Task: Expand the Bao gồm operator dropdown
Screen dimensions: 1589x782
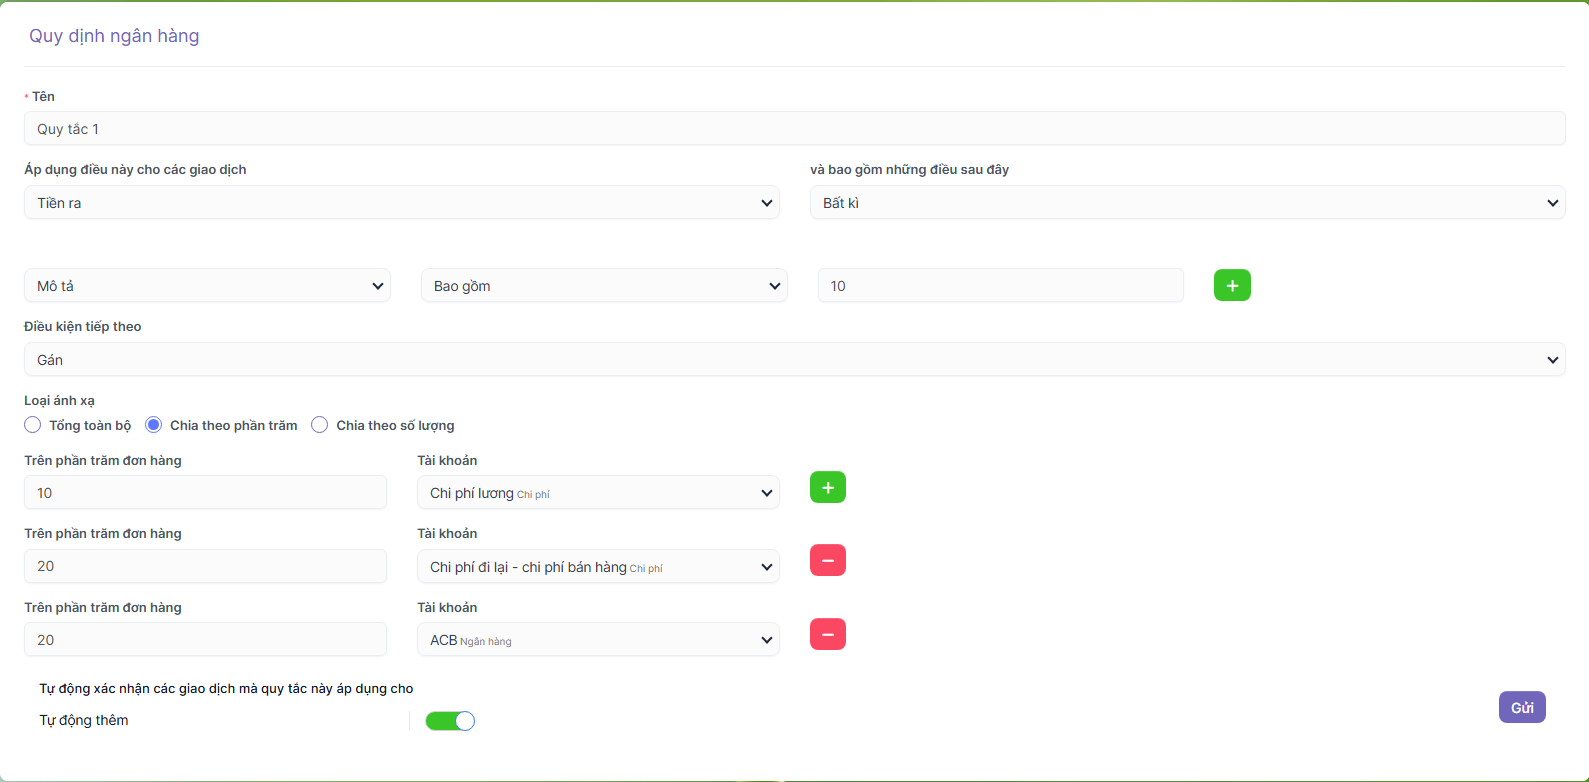Action: (604, 286)
